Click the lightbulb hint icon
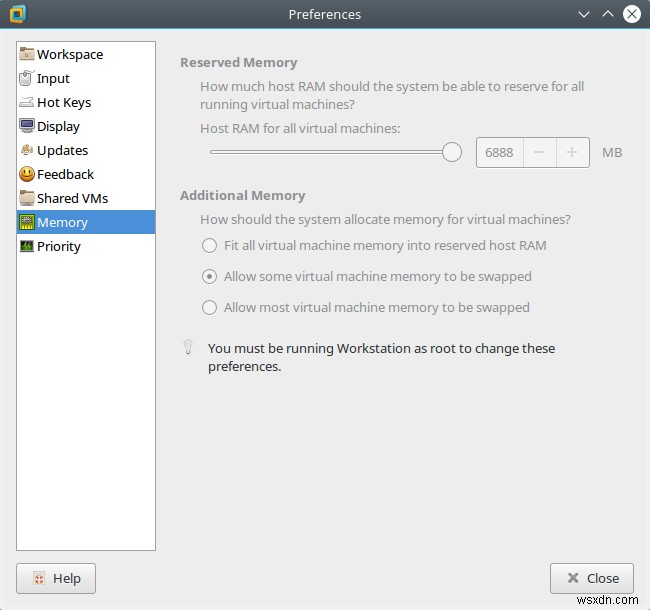Viewport: 650px width, 610px height. (x=188, y=347)
